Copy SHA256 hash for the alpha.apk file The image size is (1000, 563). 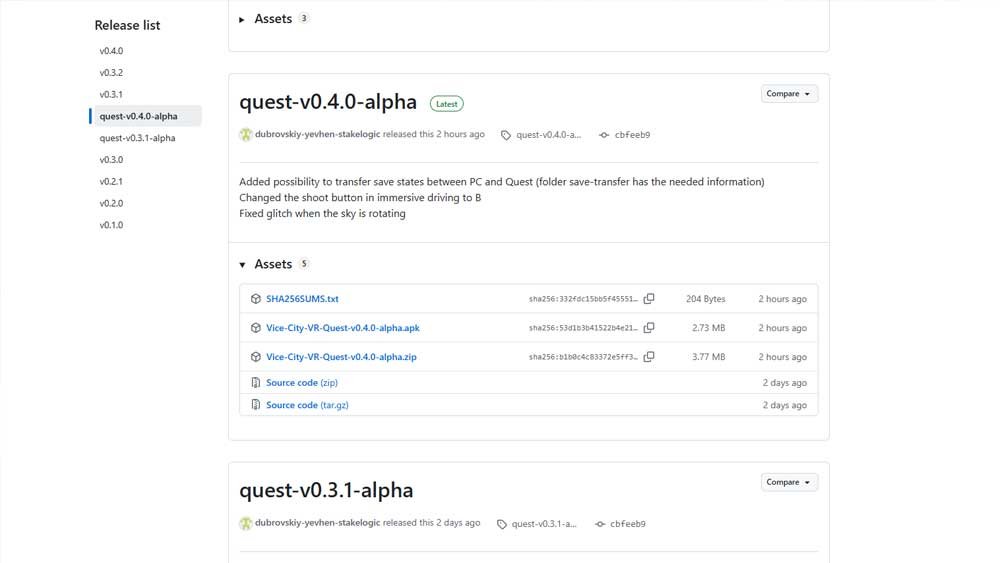pyautogui.click(x=649, y=328)
